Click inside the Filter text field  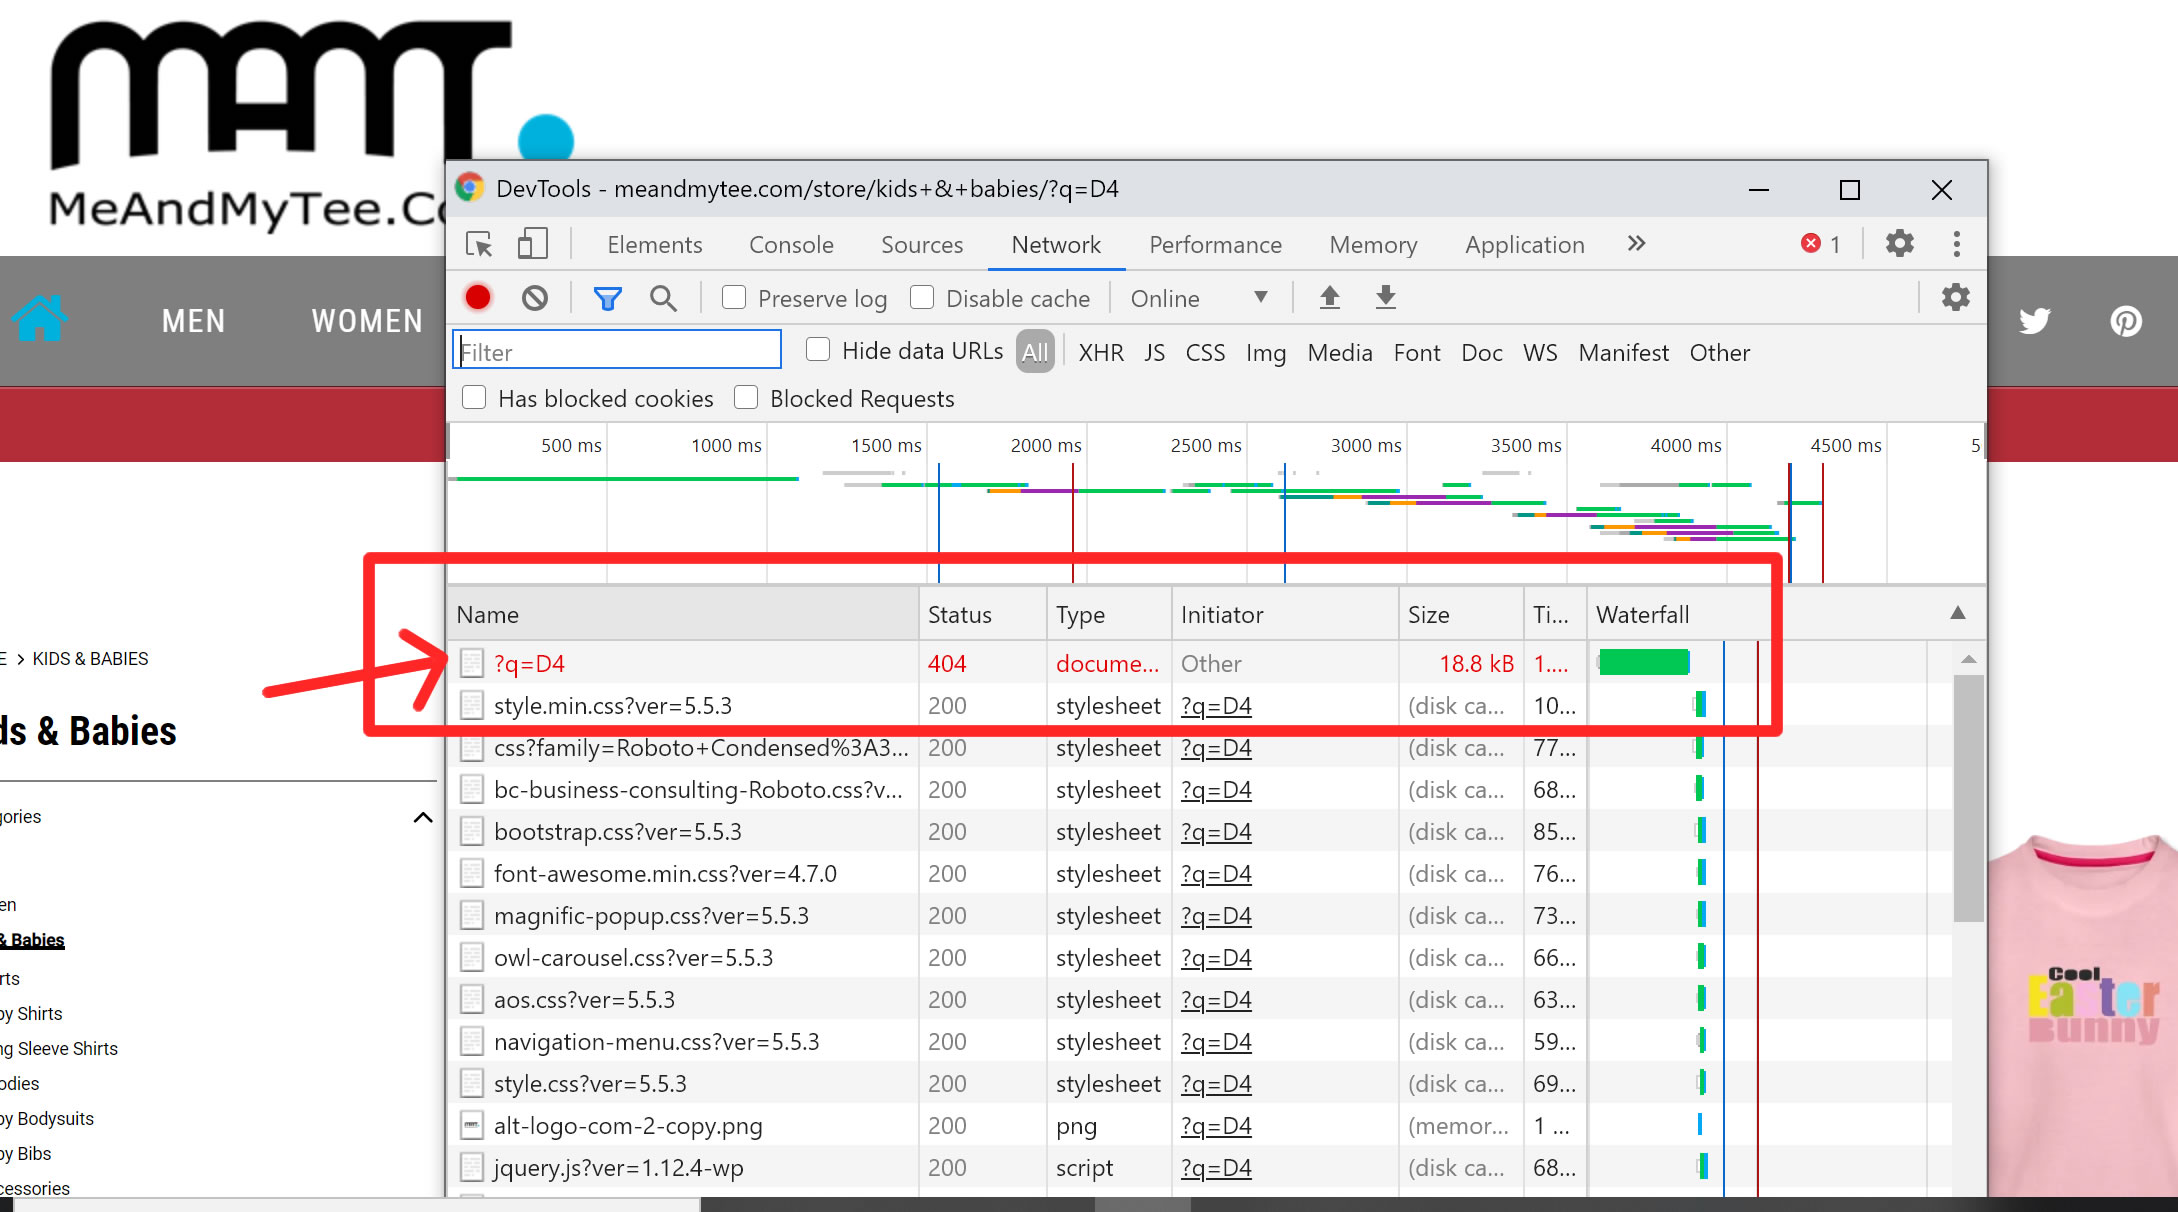click(617, 352)
